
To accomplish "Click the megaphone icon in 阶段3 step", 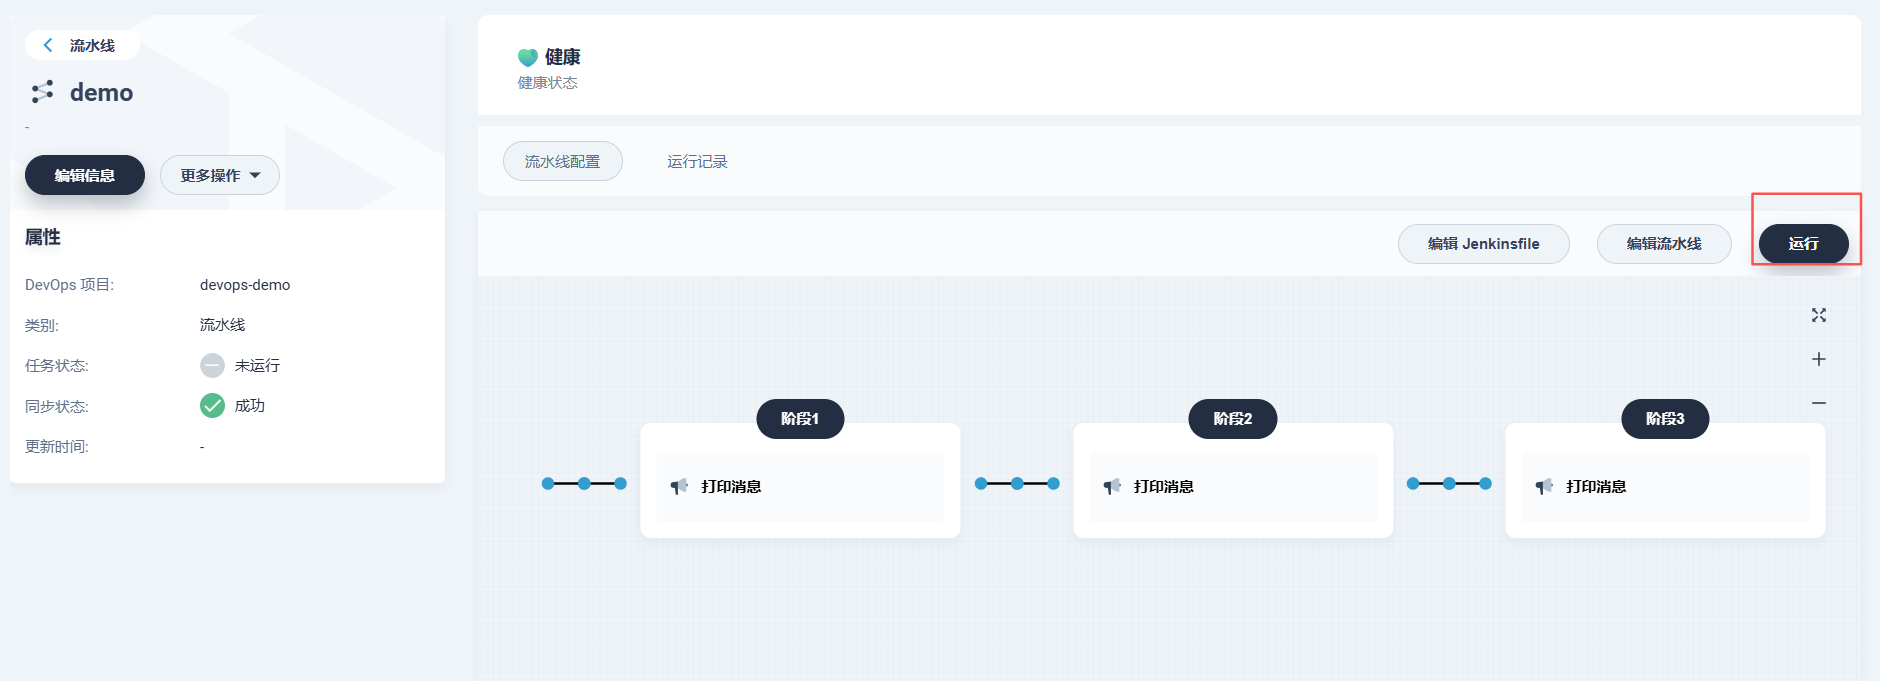I will click(x=1544, y=487).
